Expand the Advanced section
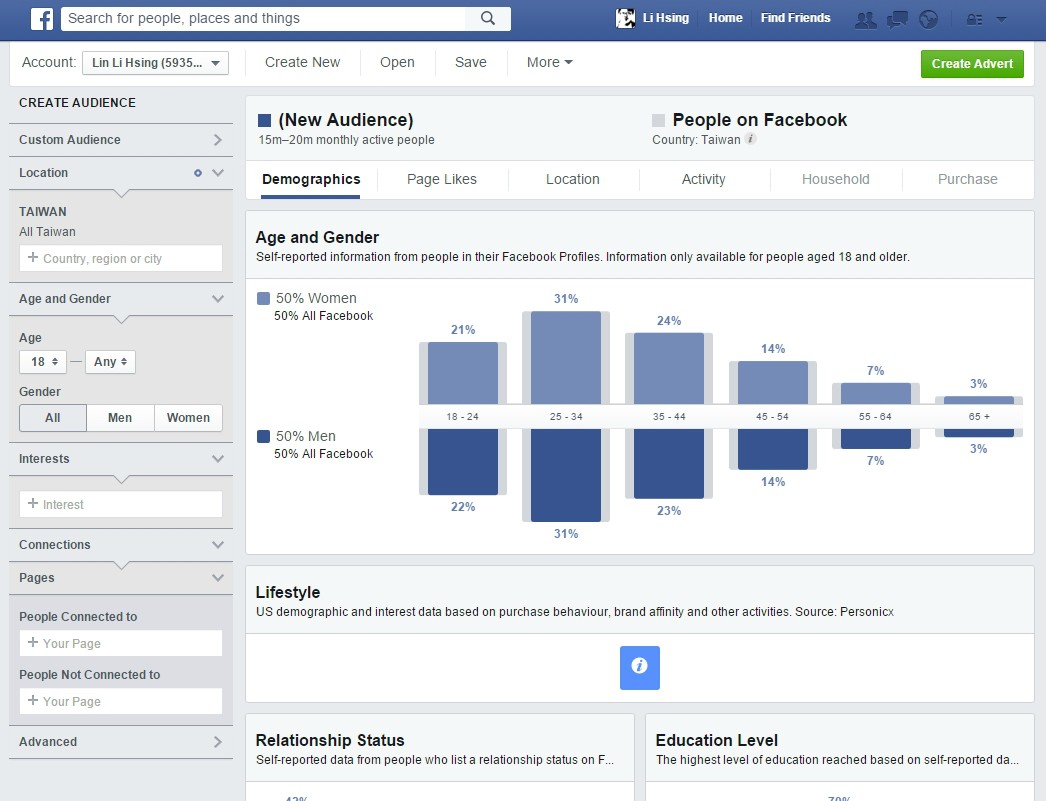The image size is (1046, 801). [x=121, y=742]
